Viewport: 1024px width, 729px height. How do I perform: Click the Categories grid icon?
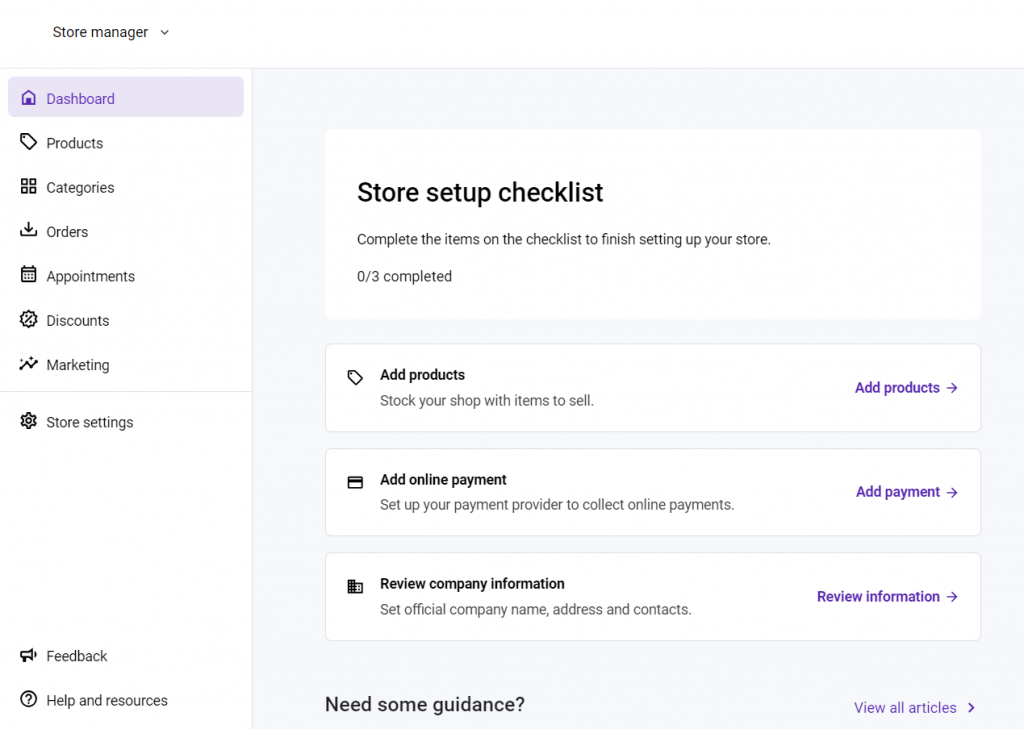[x=28, y=187]
